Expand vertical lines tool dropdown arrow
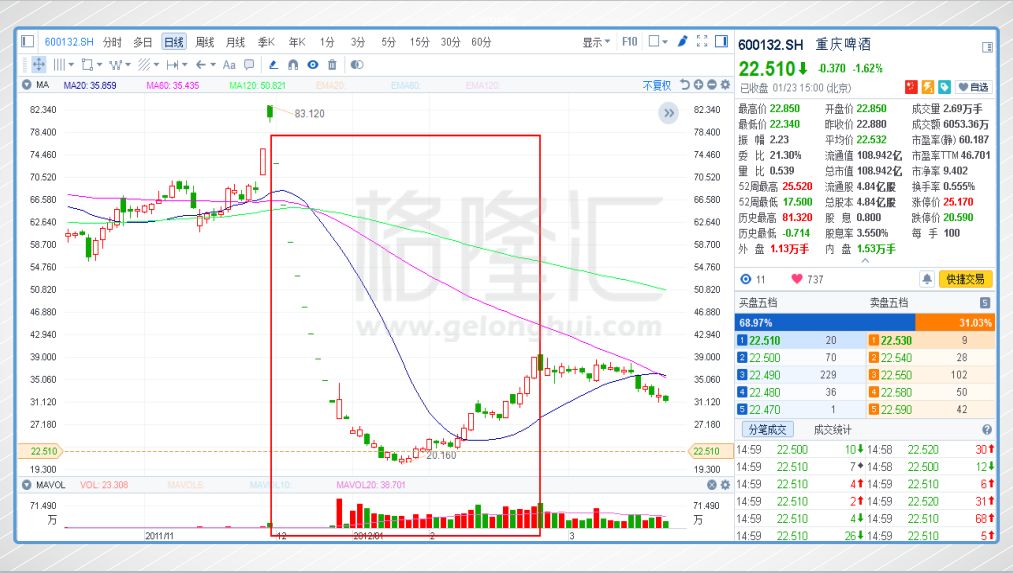 (71, 65)
